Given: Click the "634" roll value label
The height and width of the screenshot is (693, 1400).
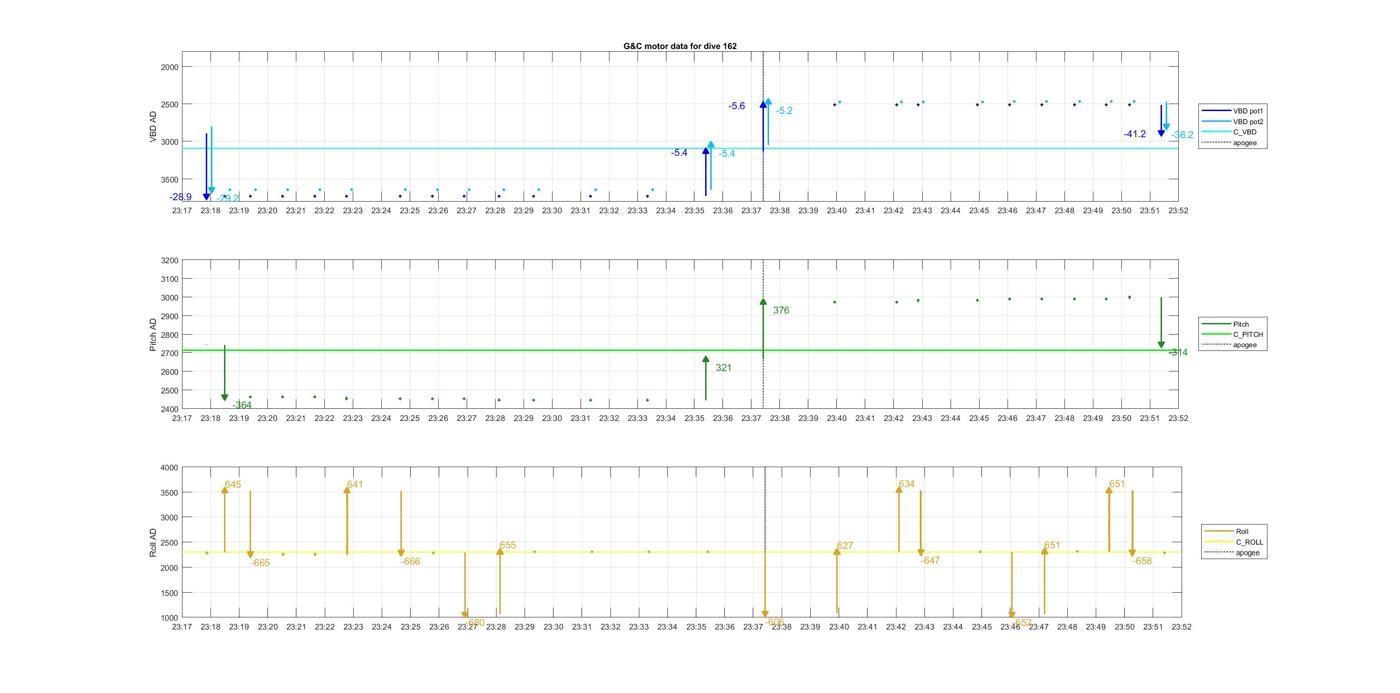Looking at the screenshot, I should (x=906, y=484).
